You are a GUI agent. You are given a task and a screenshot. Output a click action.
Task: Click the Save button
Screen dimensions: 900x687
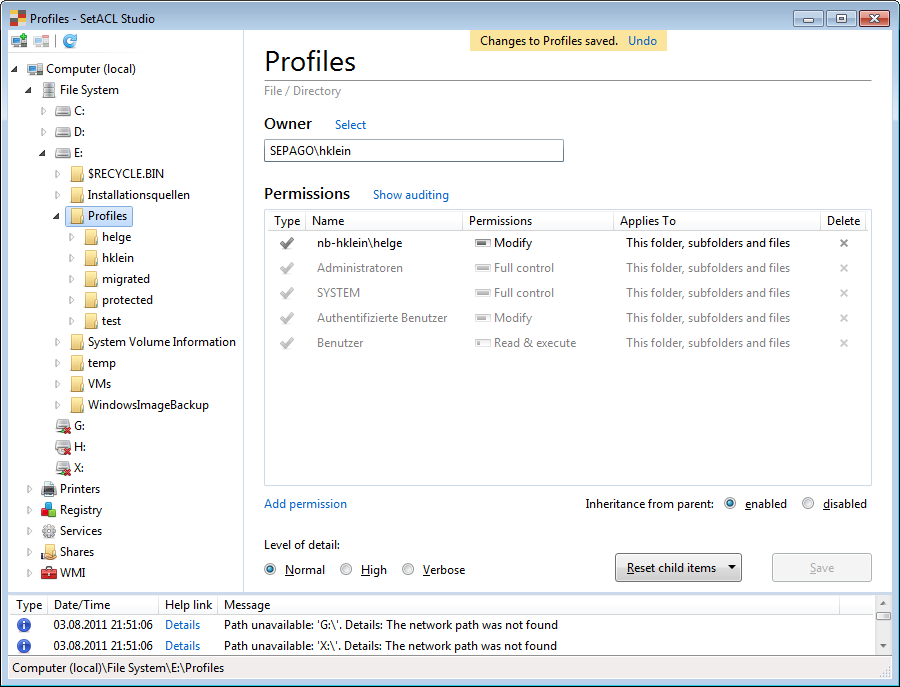coord(821,568)
